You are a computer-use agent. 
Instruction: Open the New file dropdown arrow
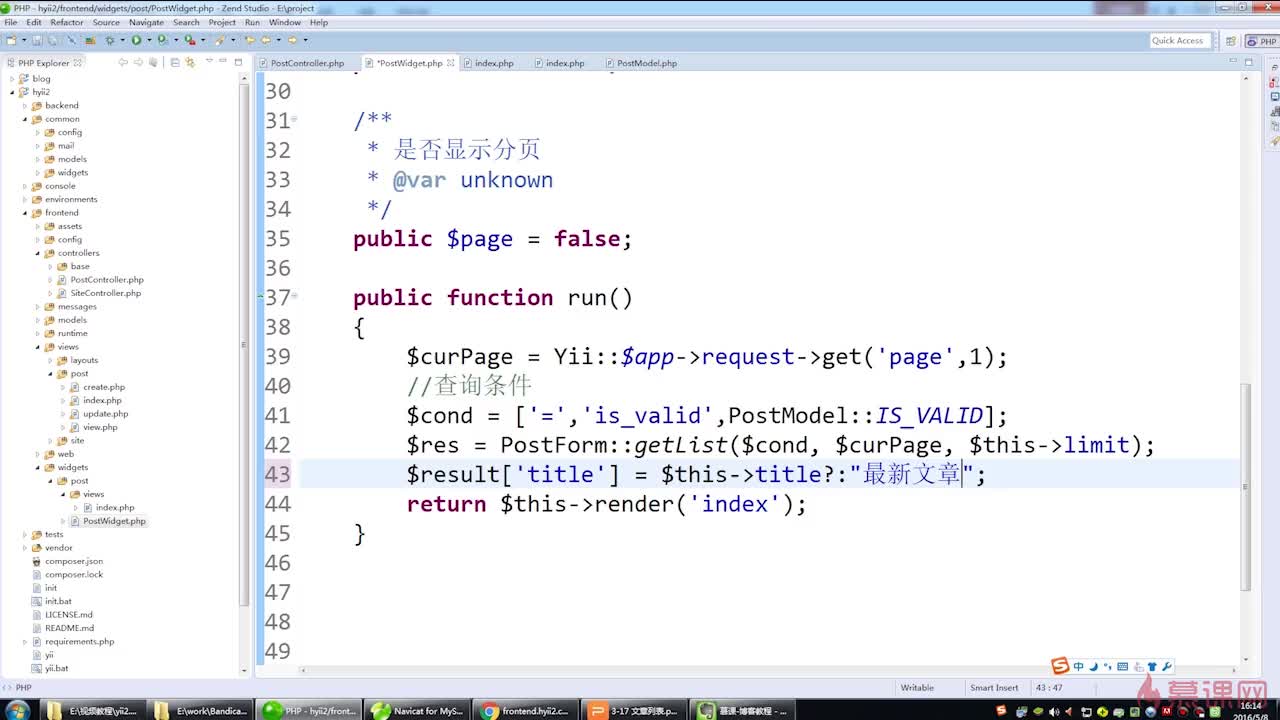click(x=22, y=41)
